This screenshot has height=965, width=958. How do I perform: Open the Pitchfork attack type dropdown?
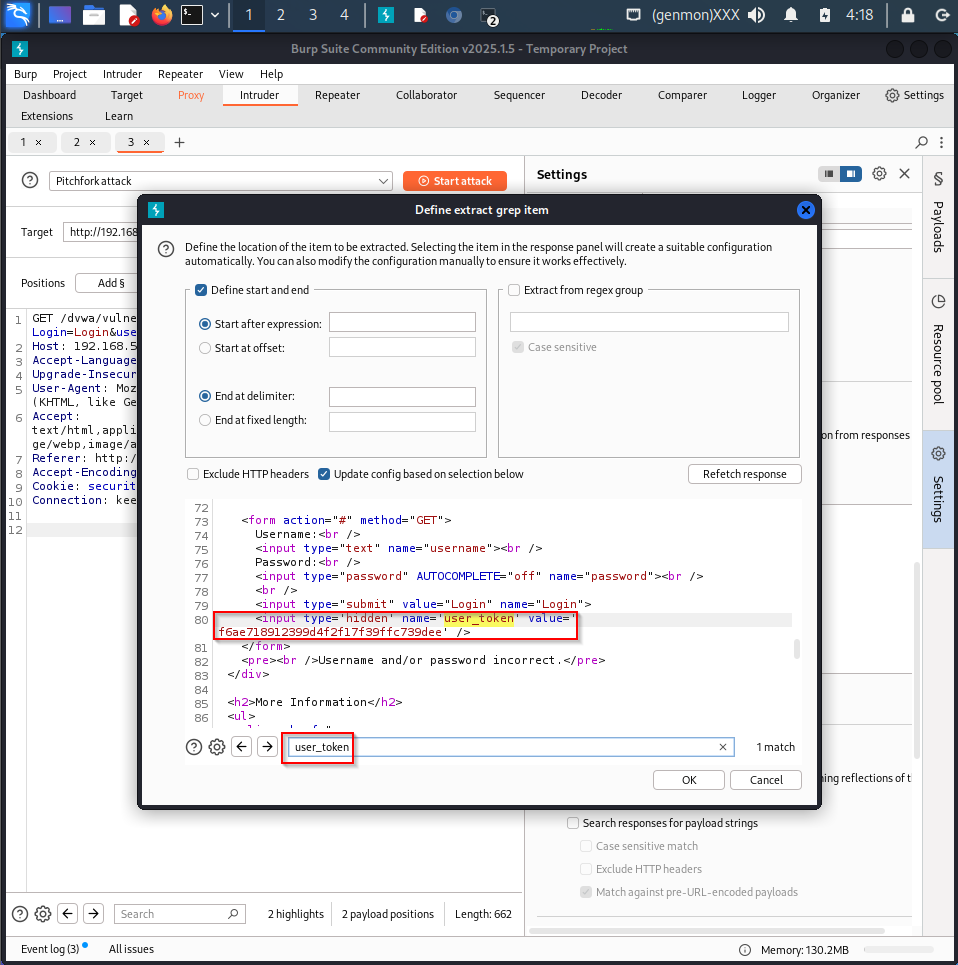point(221,181)
